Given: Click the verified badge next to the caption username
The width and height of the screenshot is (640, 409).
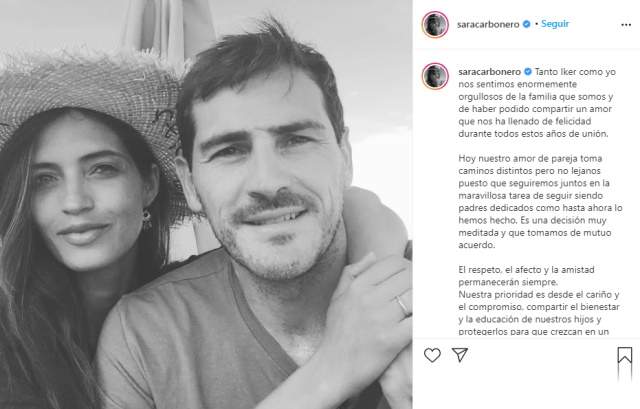Looking at the screenshot, I should coord(528,71).
